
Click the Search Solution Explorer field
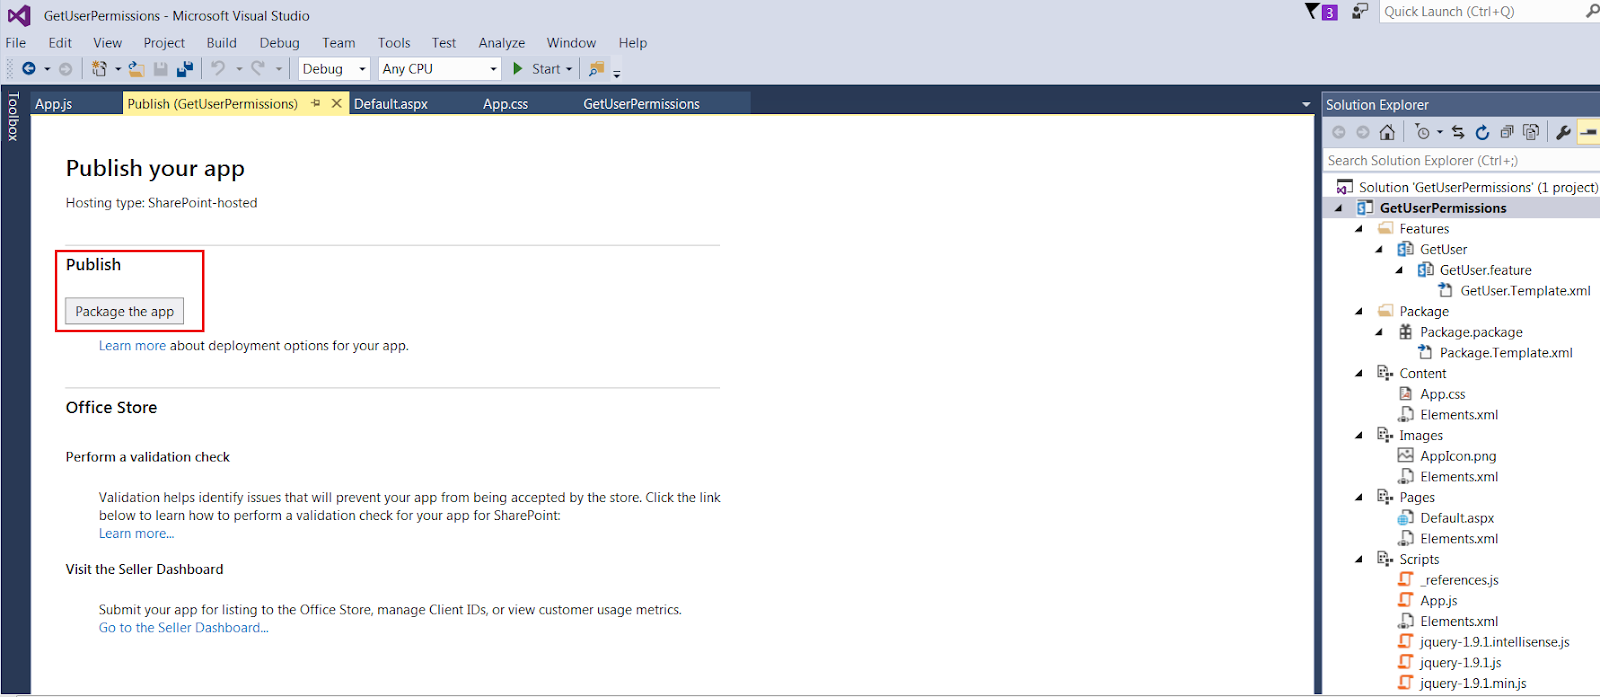(1461, 160)
